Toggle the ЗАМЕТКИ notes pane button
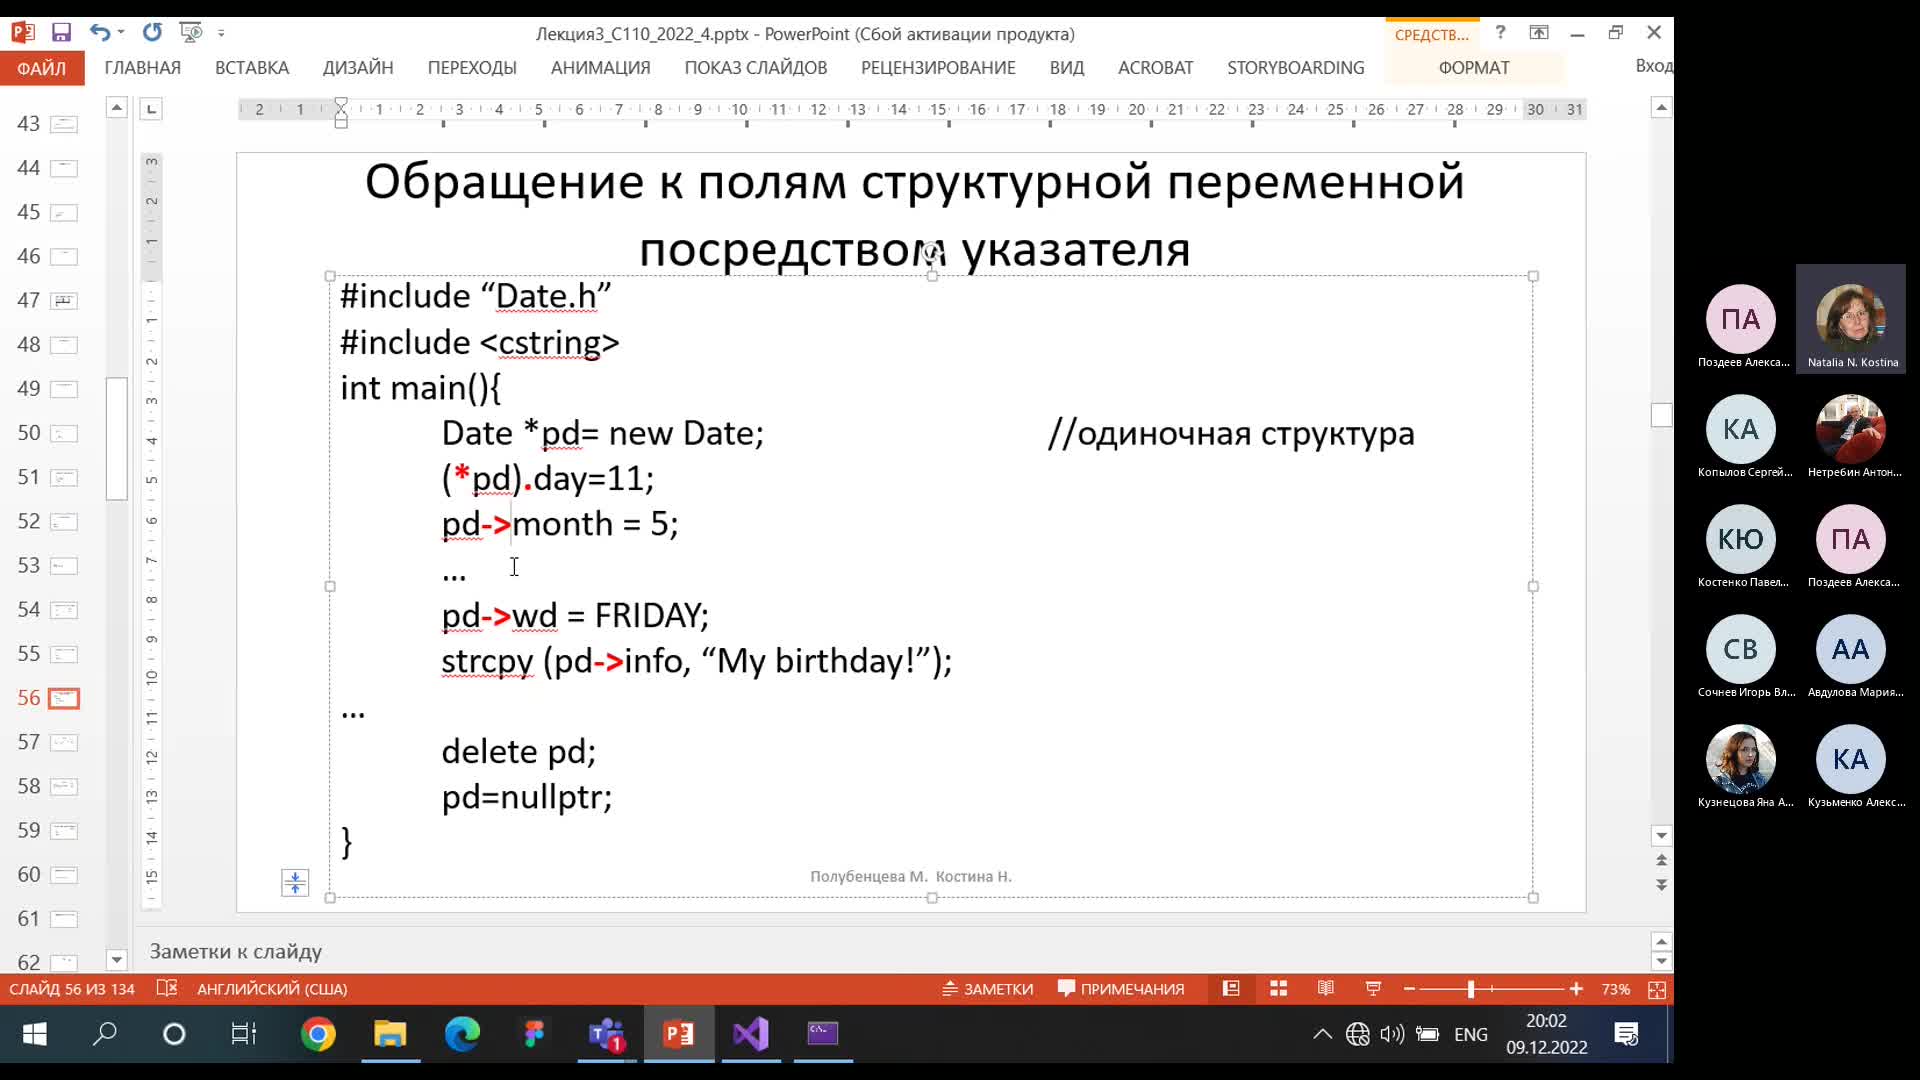The width and height of the screenshot is (1920, 1080). [x=987, y=989]
